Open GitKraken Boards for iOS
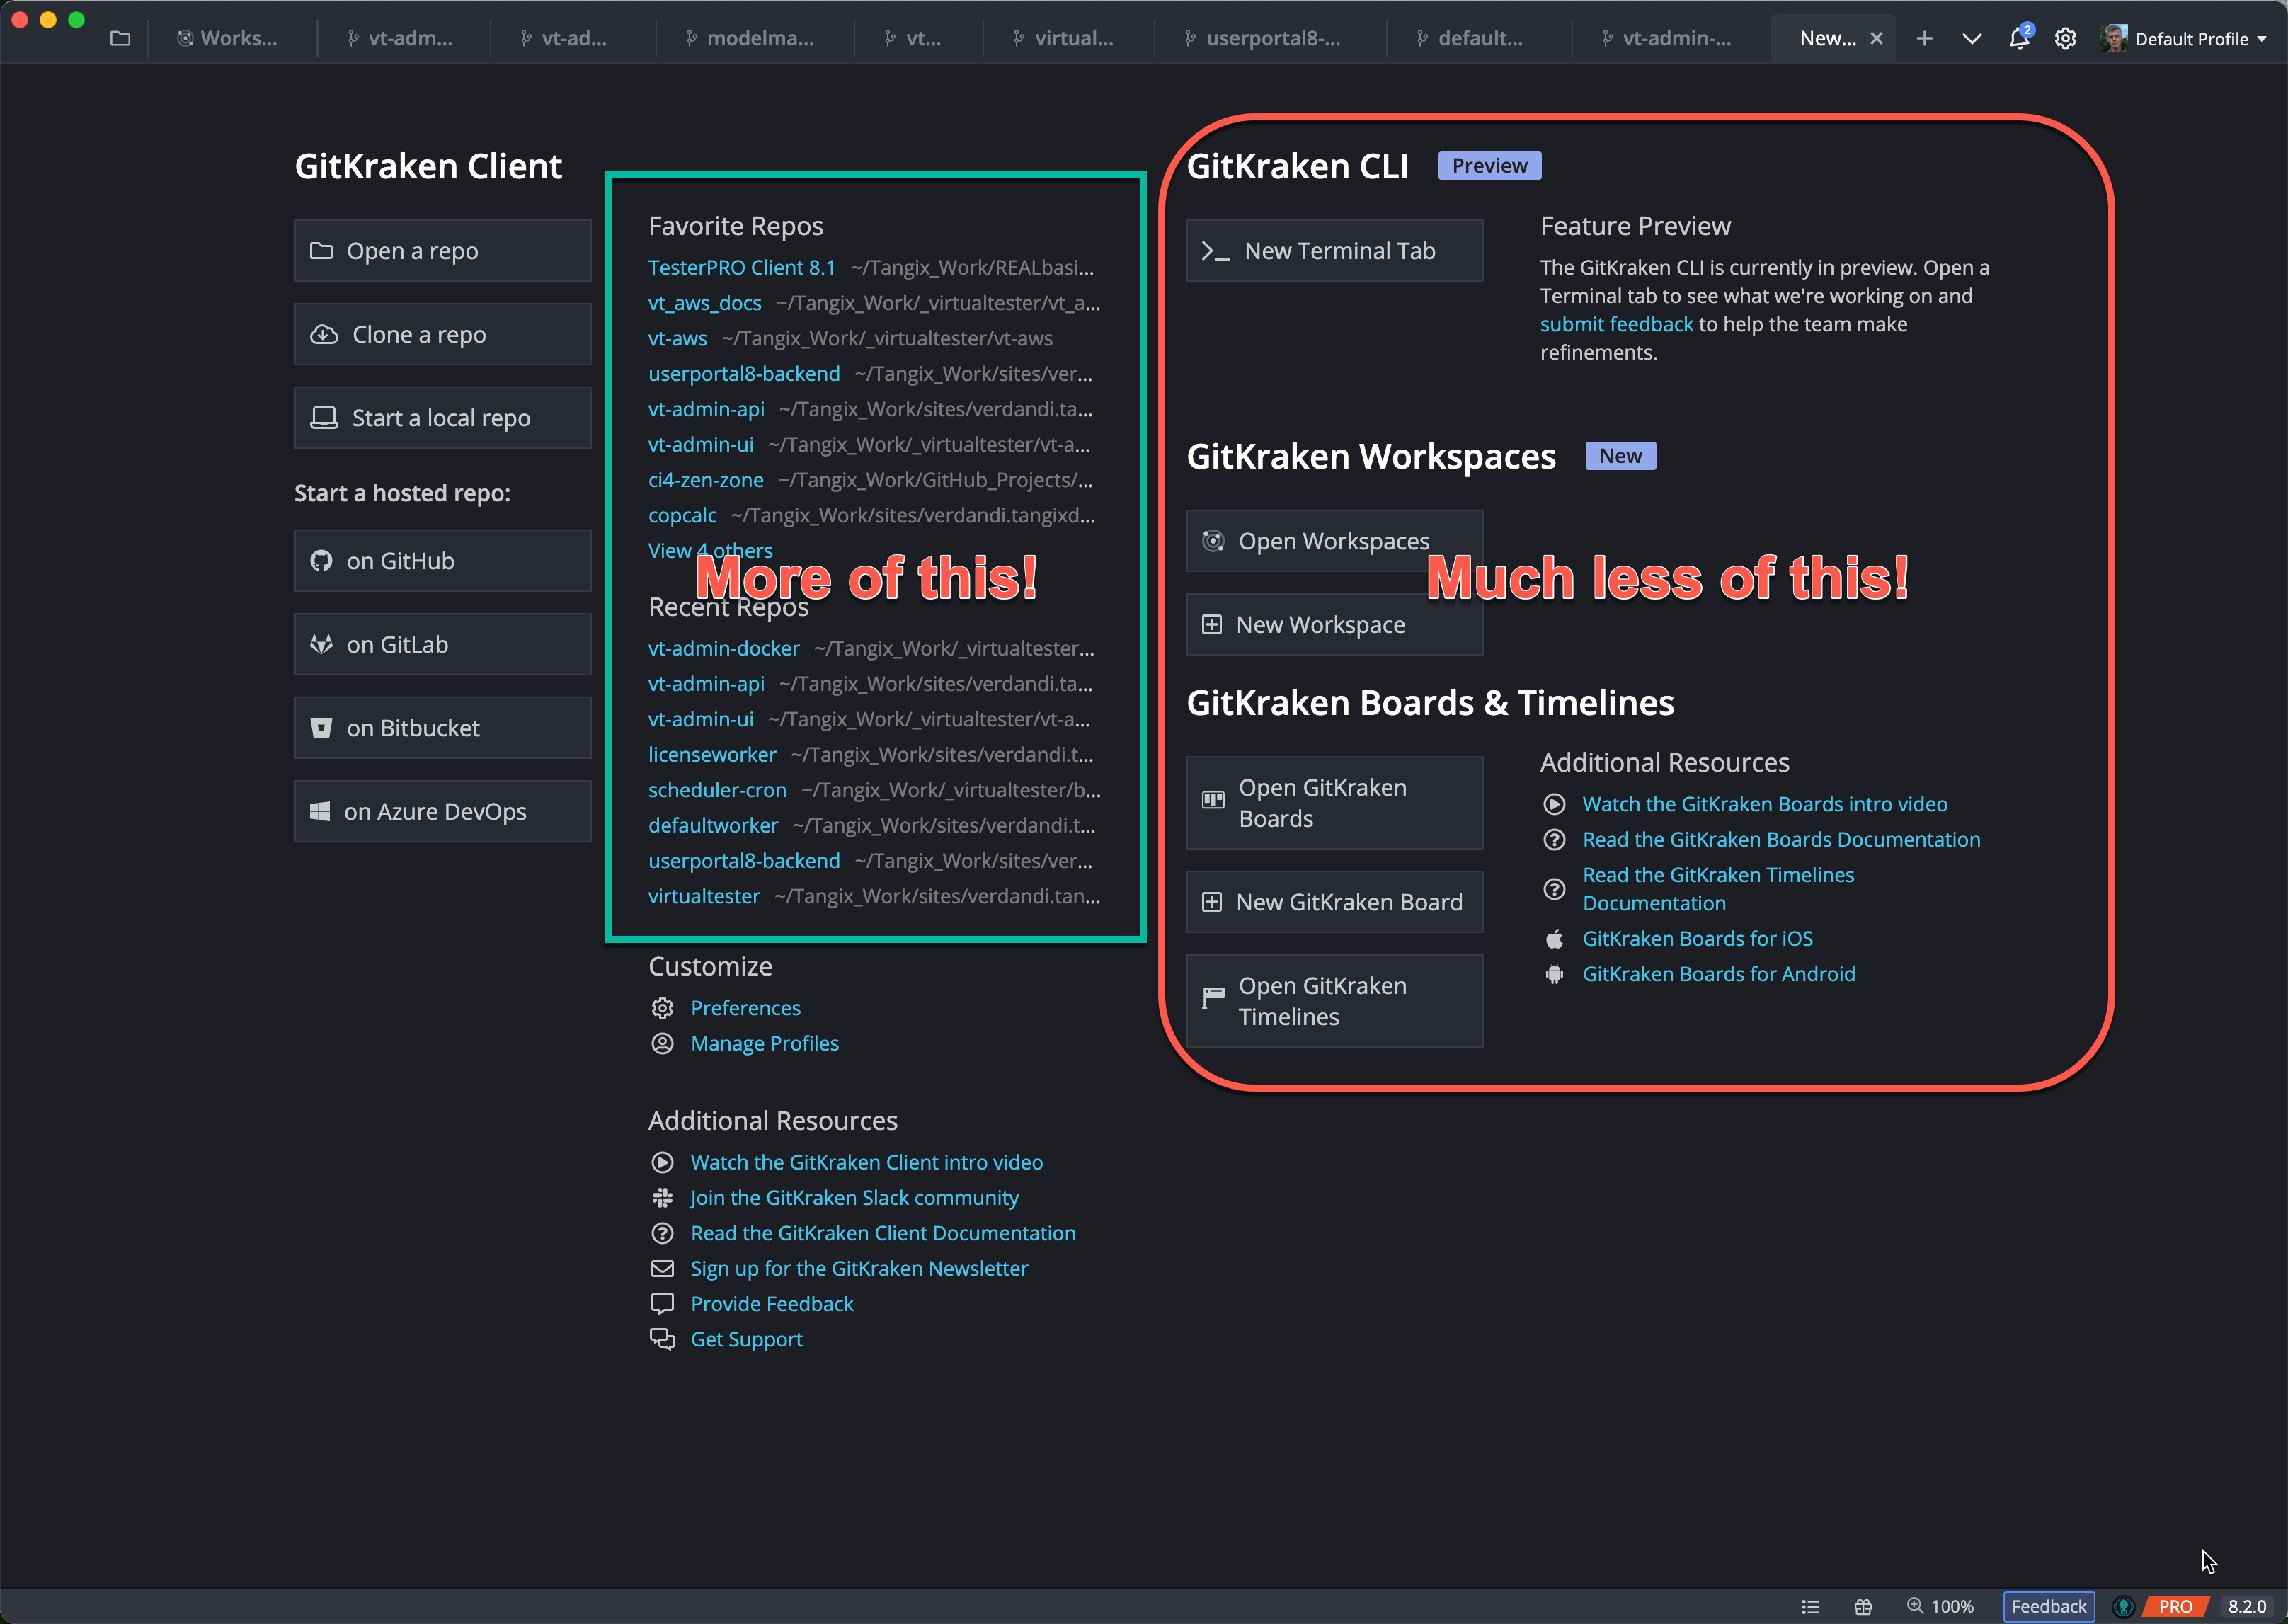 point(1697,939)
